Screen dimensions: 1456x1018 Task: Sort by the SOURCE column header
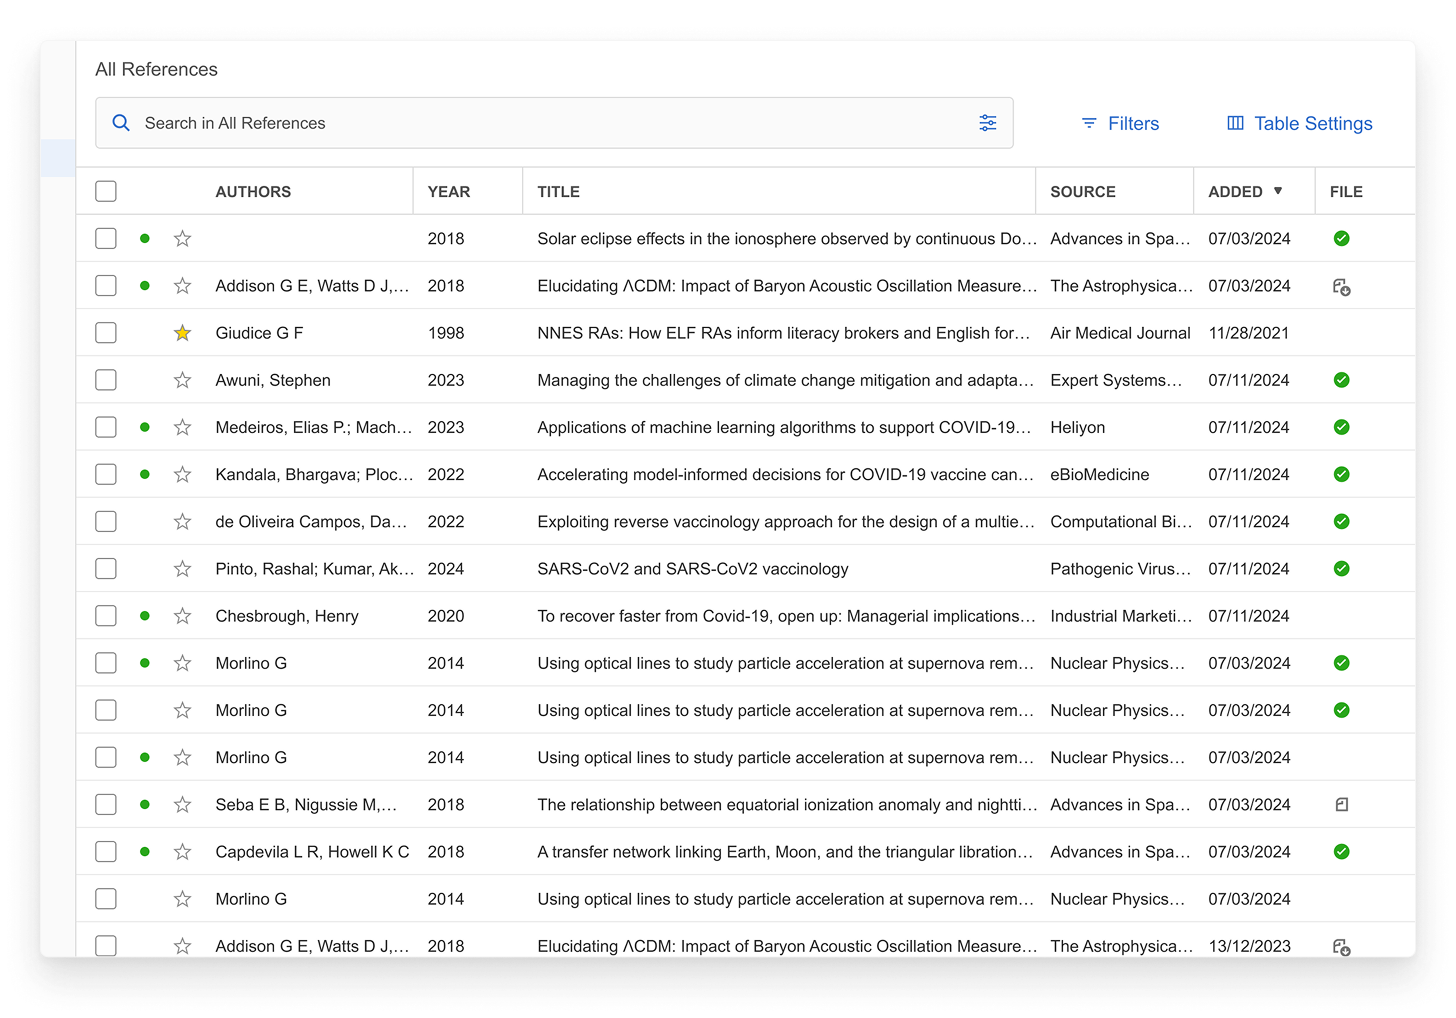coord(1083,192)
